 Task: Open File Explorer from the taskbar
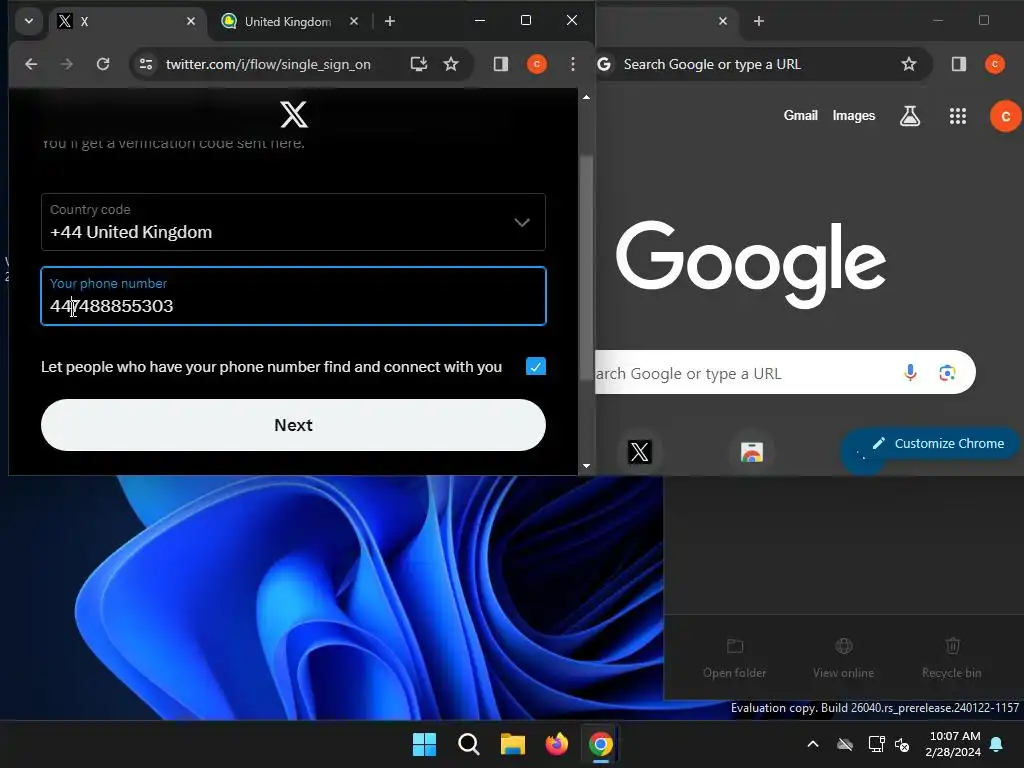point(513,744)
